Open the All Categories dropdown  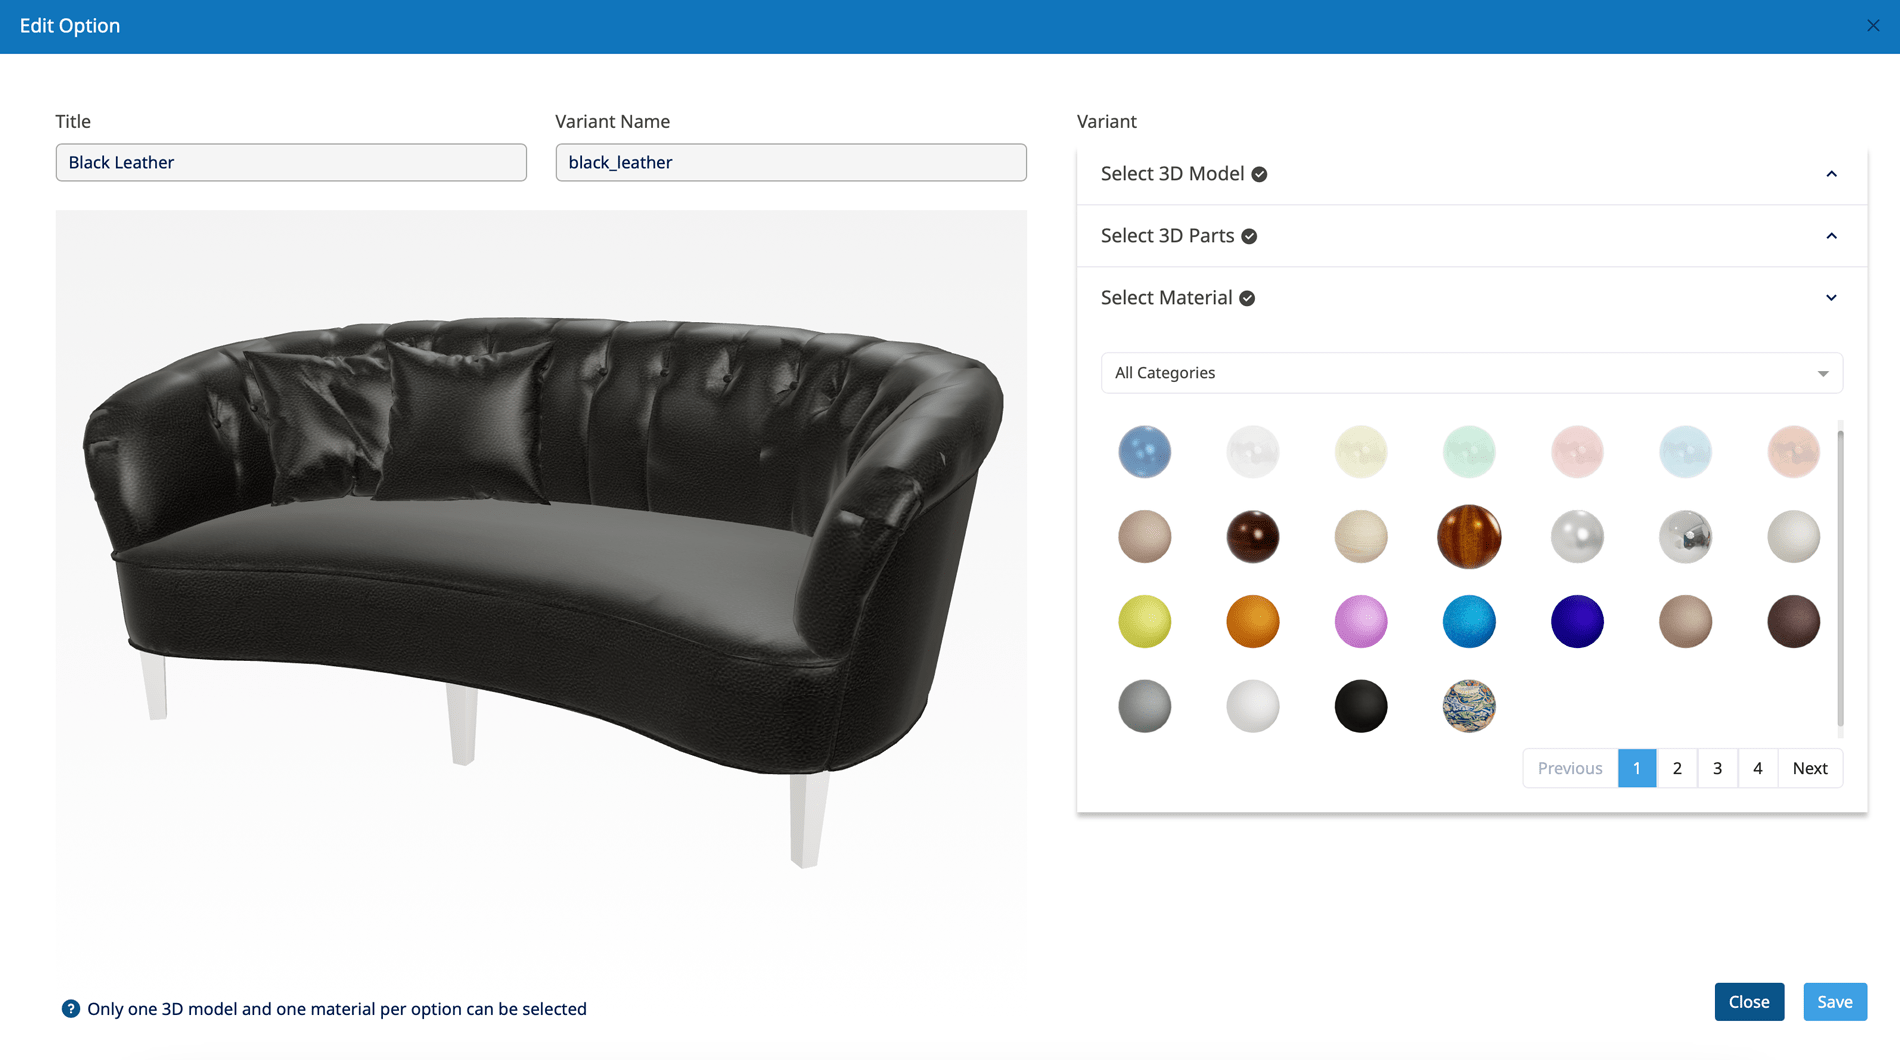1471,373
